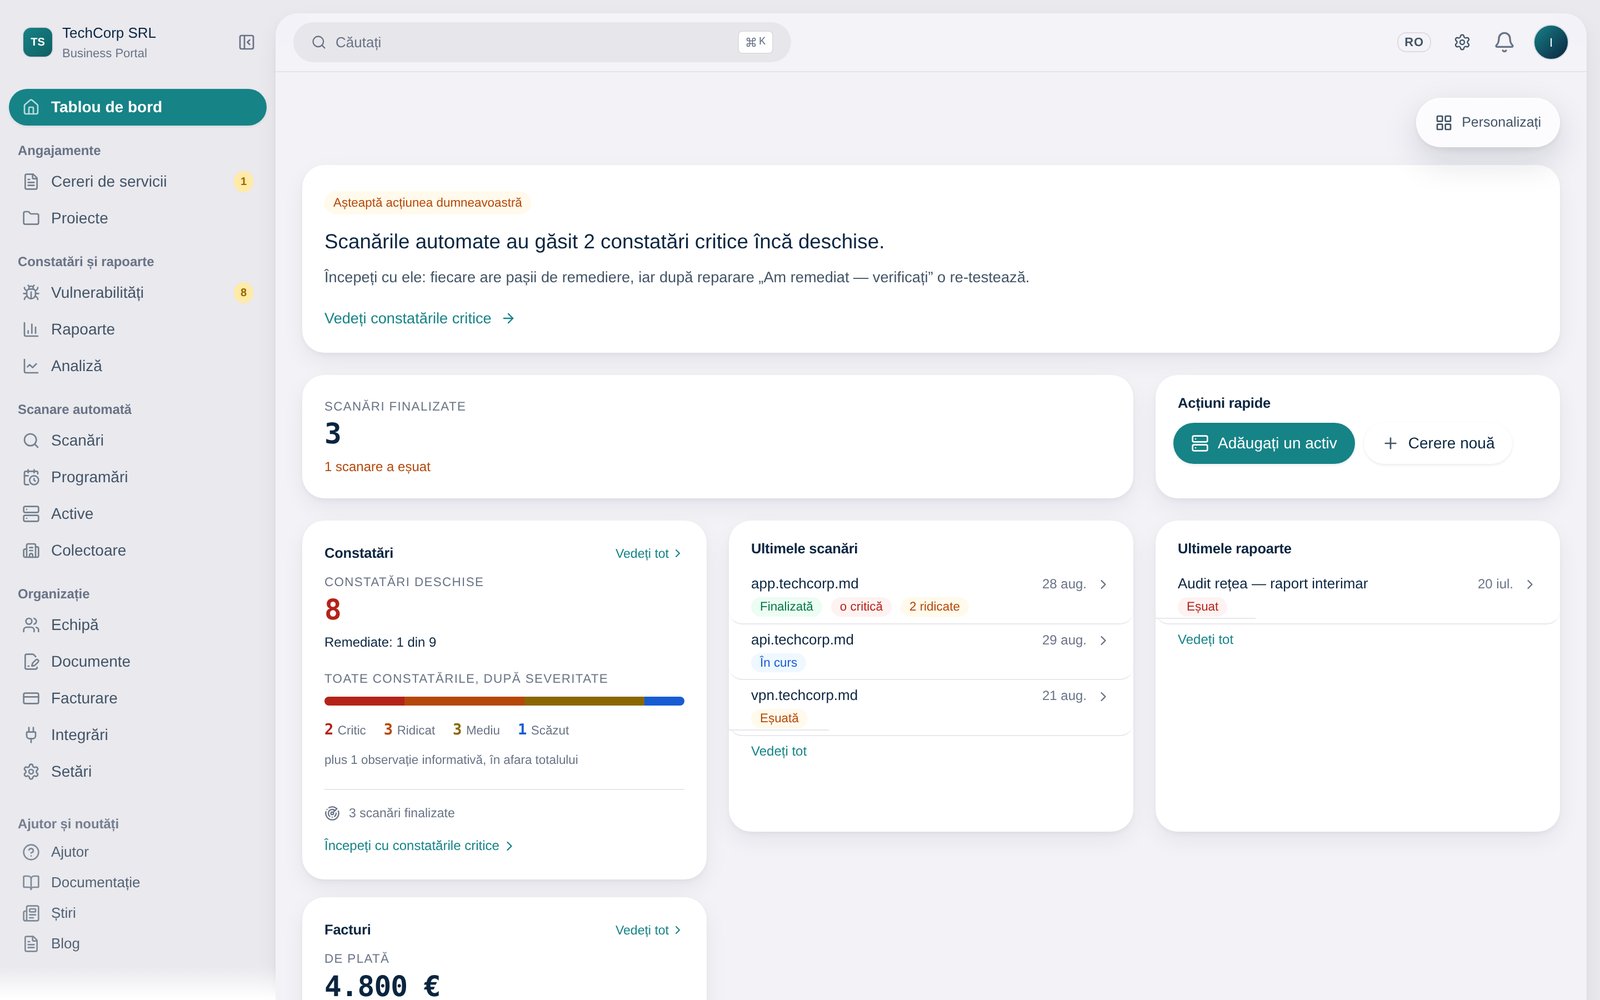Open the Scanări sidebar item
The width and height of the screenshot is (1600, 1000).
coord(138,441)
